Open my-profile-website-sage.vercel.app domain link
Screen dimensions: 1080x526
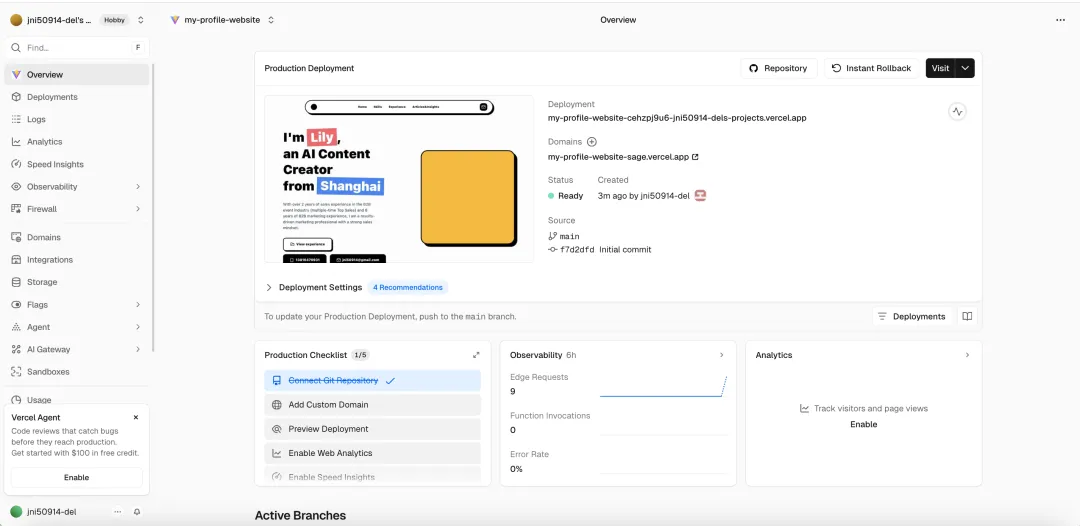(623, 157)
